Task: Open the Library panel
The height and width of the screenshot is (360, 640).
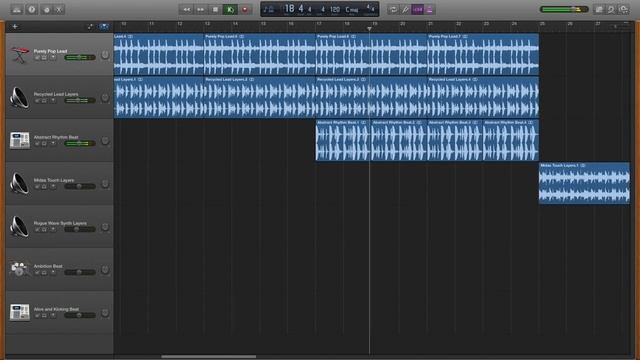Action: (17, 9)
